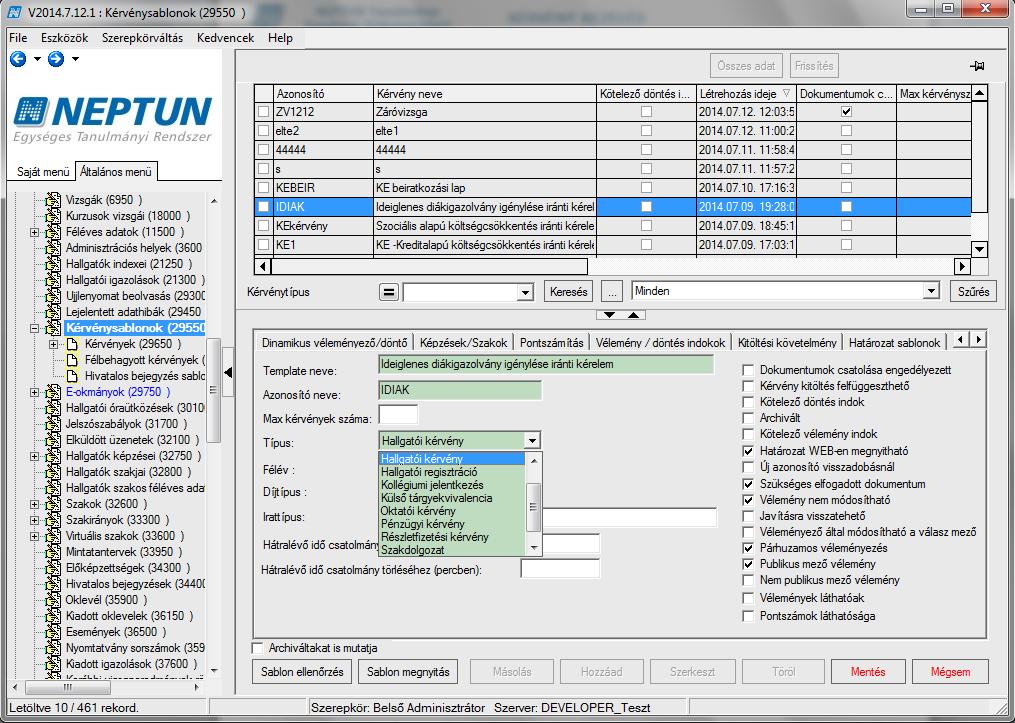Click the Szűrés button
The image size is (1015, 723).
(x=974, y=291)
